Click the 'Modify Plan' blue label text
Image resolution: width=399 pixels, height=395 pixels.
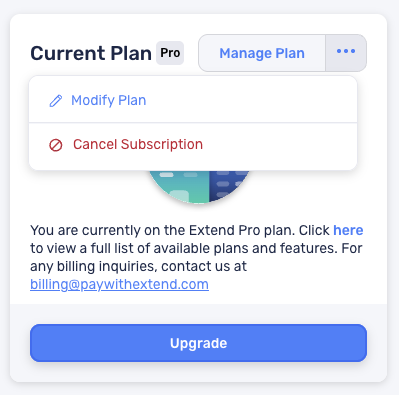(x=109, y=100)
